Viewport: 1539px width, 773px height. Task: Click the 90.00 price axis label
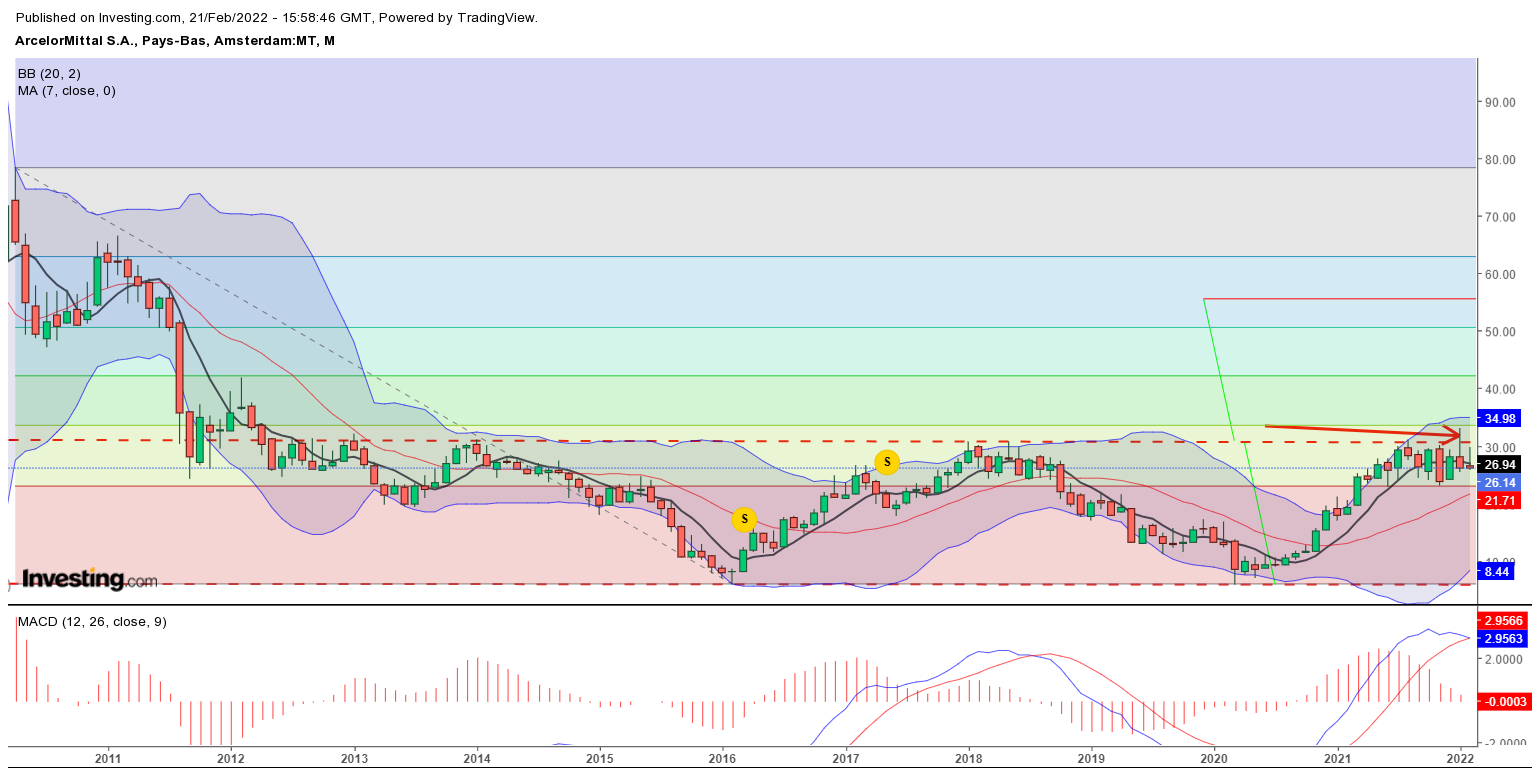(x=1499, y=102)
